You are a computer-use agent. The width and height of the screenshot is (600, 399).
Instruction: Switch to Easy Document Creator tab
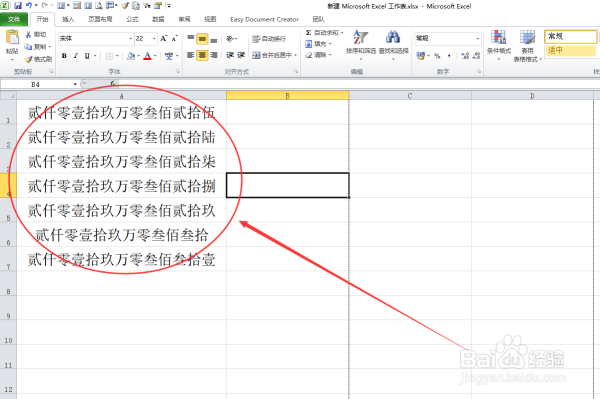point(264,19)
